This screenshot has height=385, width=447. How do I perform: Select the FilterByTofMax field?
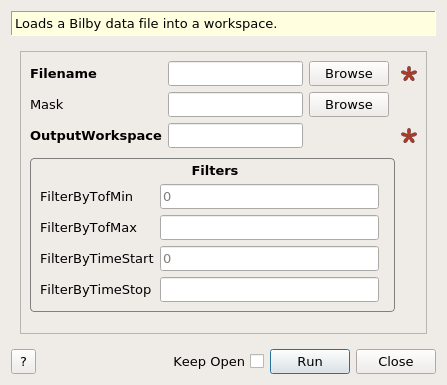(269, 228)
